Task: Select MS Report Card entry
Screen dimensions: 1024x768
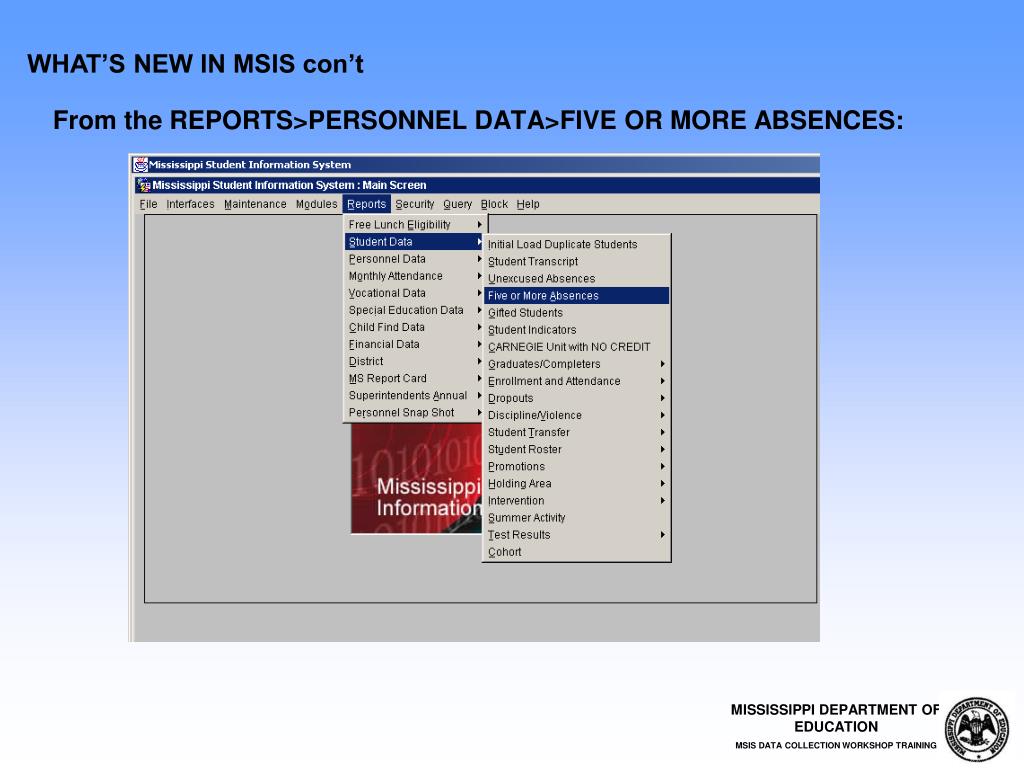Action: [414, 378]
